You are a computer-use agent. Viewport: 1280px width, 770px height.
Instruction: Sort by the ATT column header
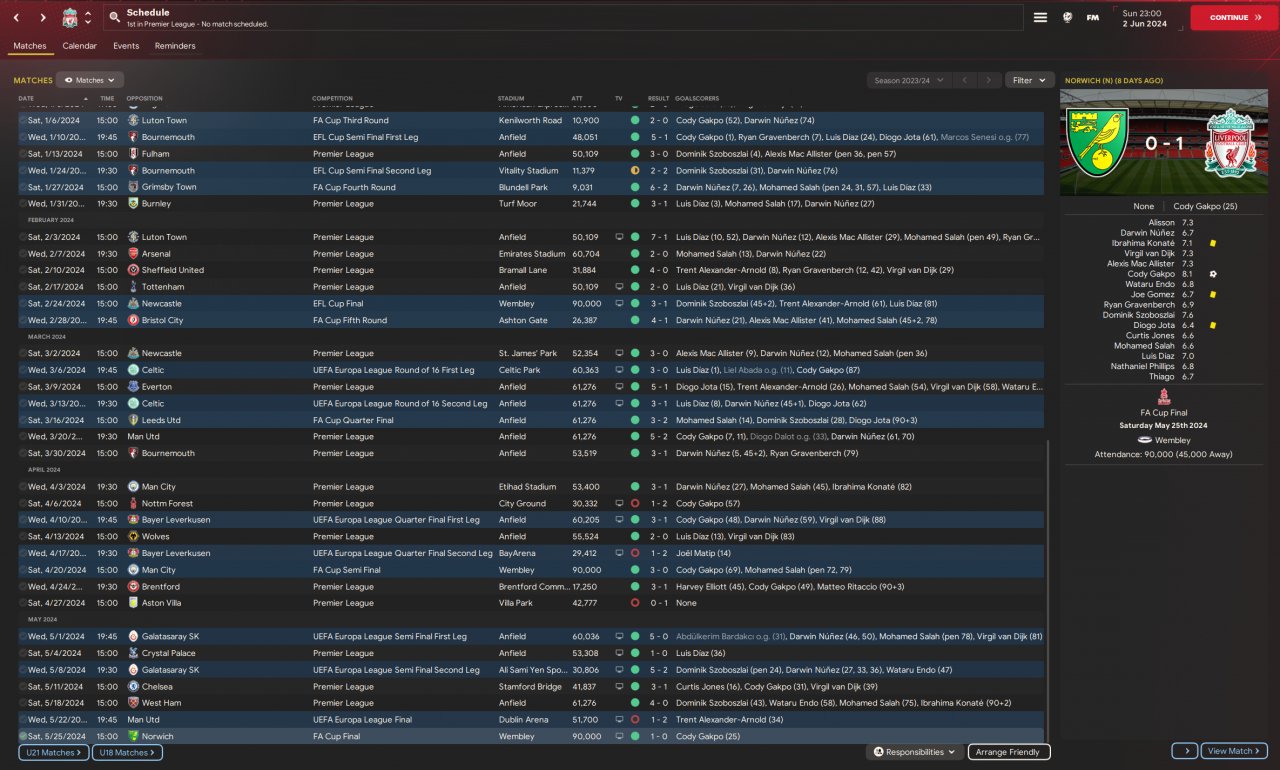click(x=577, y=99)
